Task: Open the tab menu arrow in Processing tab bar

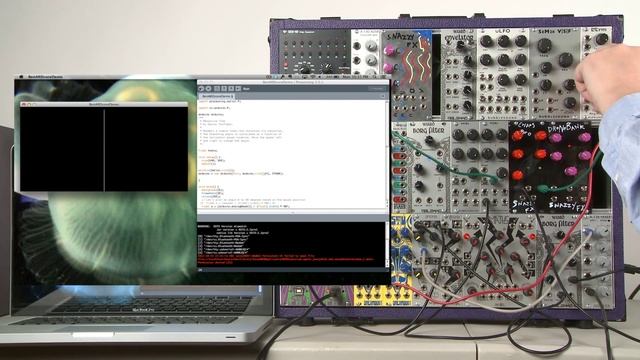Action: pyautogui.click(x=382, y=96)
